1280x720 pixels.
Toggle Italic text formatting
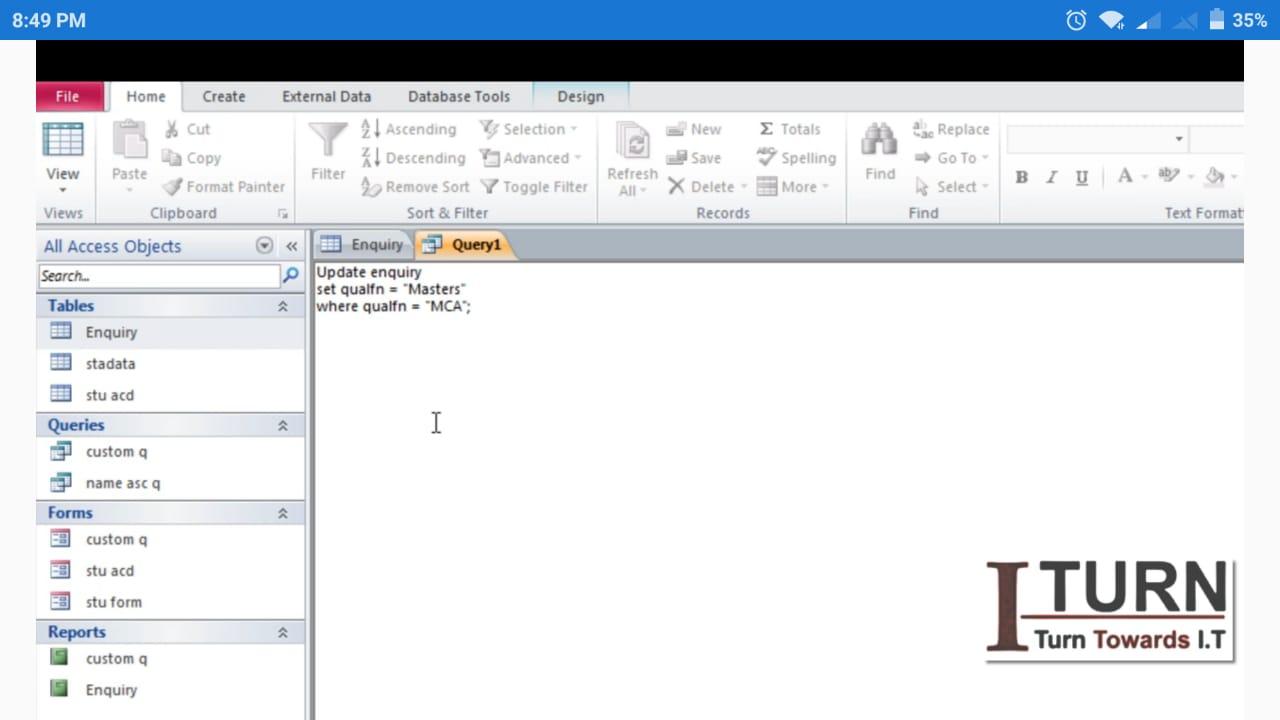(x=1051, y=177)
